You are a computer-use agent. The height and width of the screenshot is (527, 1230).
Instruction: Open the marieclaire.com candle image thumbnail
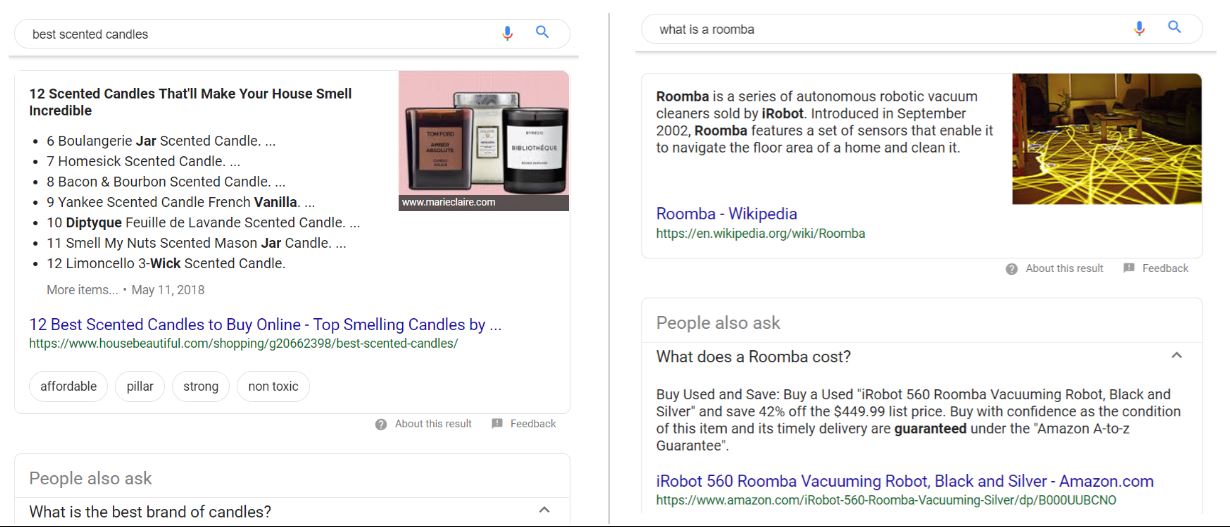click(x=483, y=141)
